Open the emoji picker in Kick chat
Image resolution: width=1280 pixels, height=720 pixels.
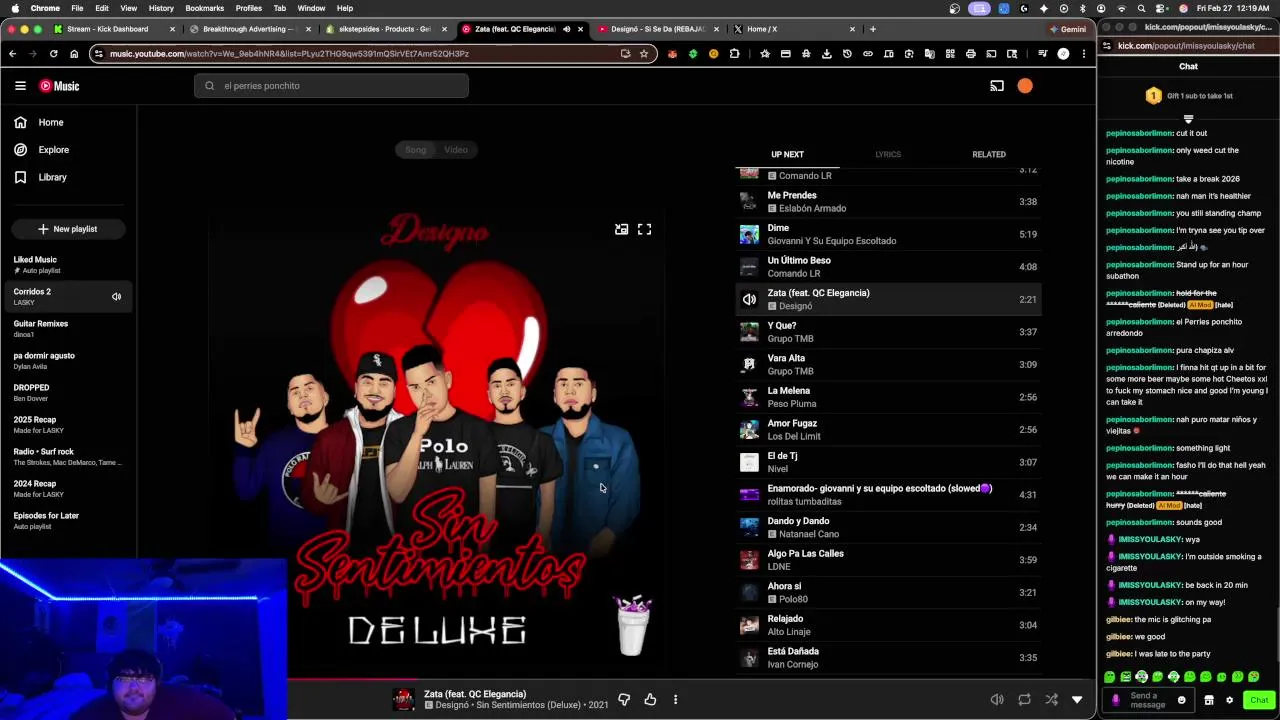1181,700
